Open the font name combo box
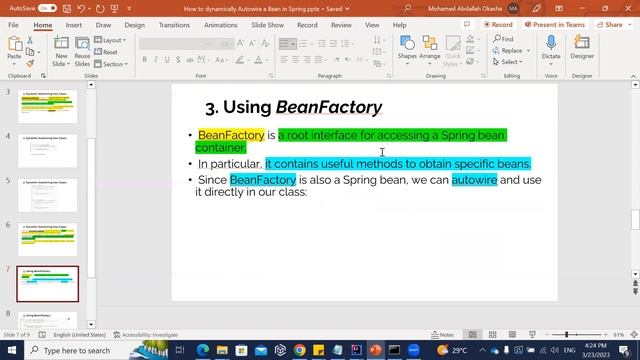The width and height of the screenshot is (640, 360). (x=176, y=43)
